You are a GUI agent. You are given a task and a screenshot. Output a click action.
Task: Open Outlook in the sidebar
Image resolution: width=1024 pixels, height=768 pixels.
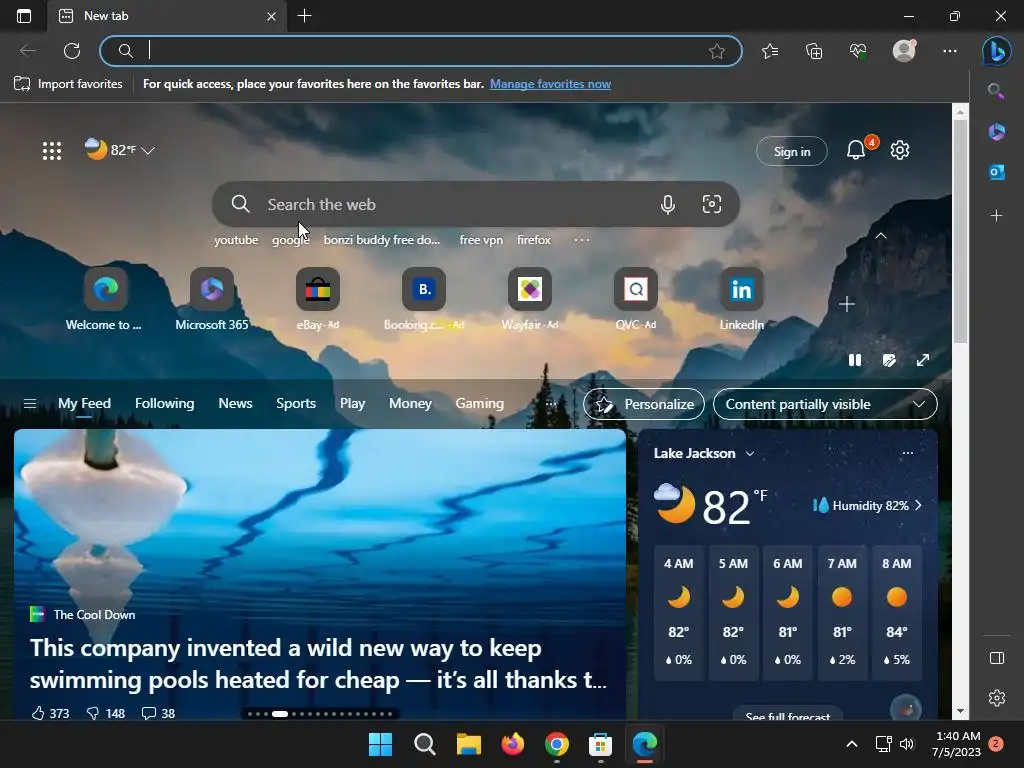click(x=996, y=172)
